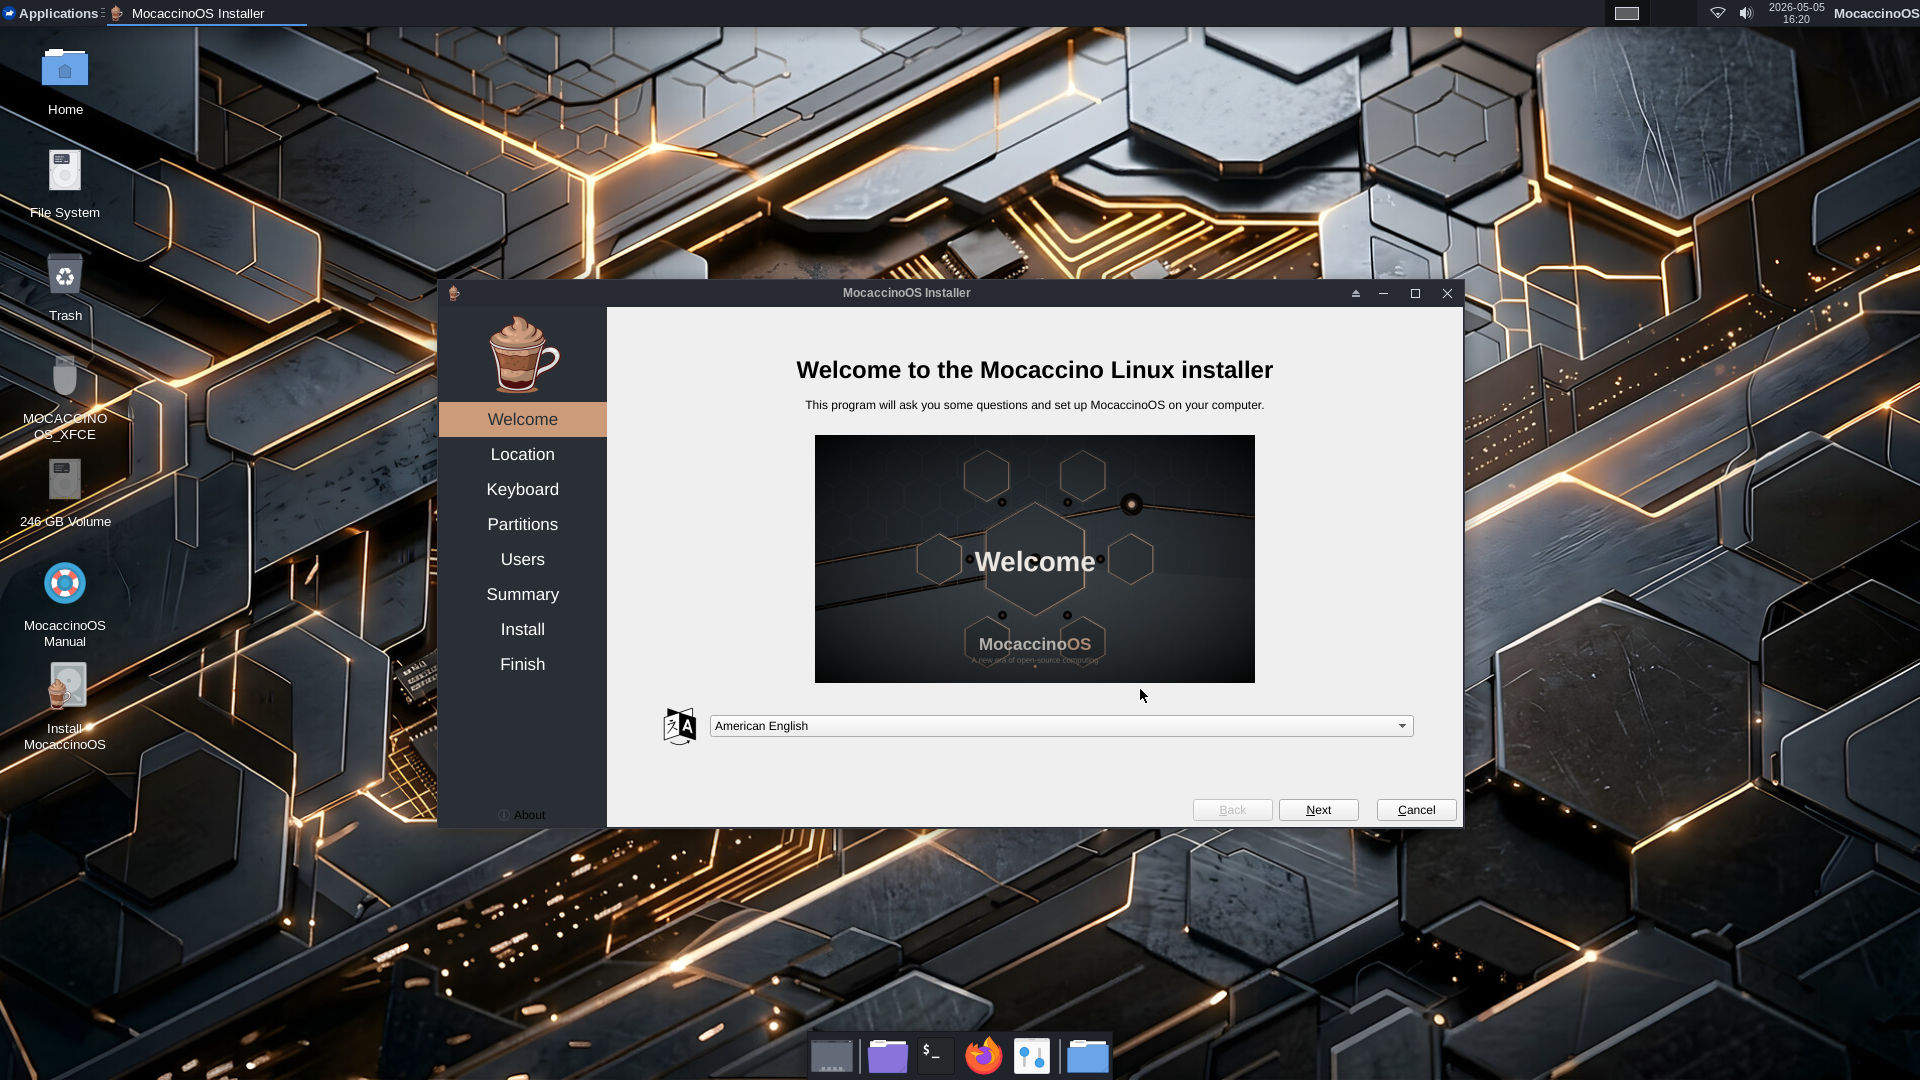Open the blue folder dock icon
The image size is (1920, 1080).
pyautogui.click(x=1088, y=1056)
